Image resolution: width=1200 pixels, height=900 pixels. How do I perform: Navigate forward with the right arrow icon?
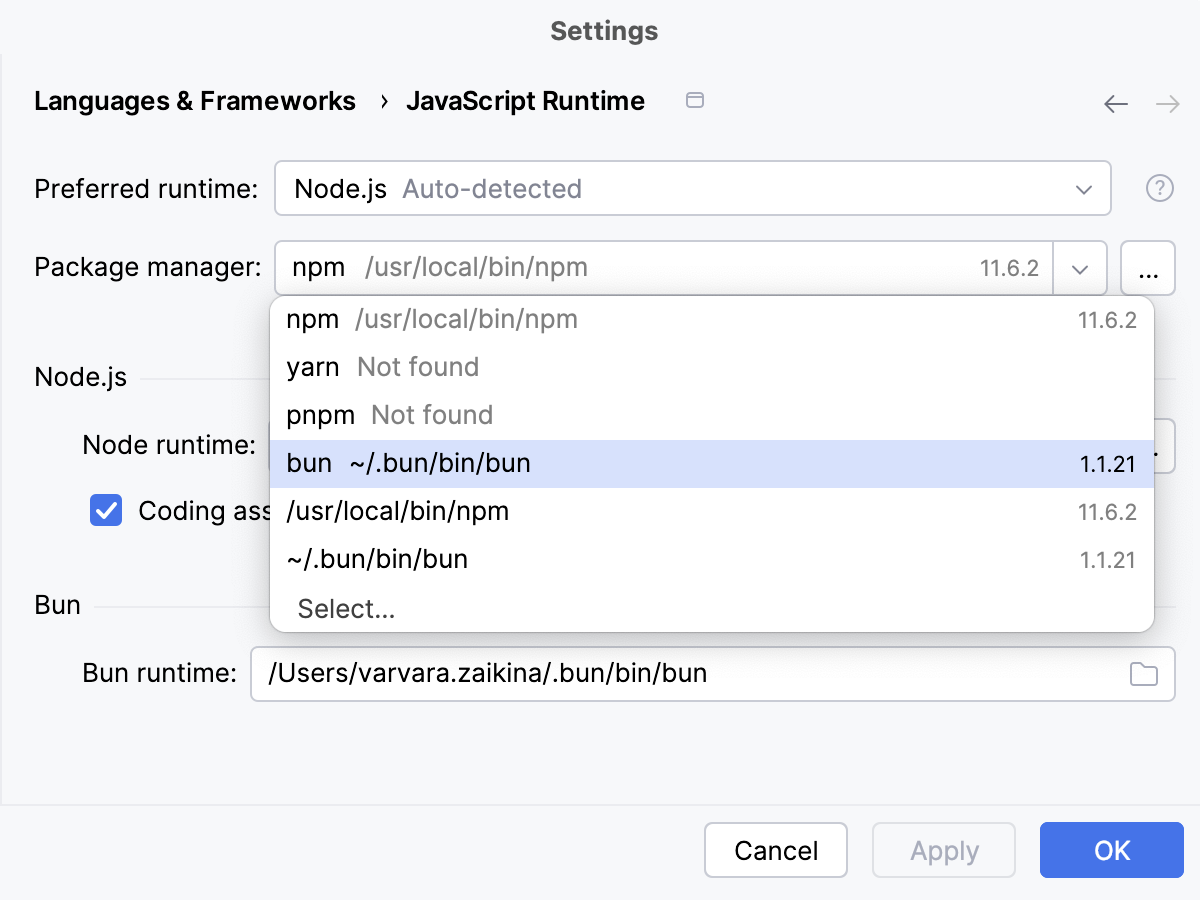[1167, 103]
